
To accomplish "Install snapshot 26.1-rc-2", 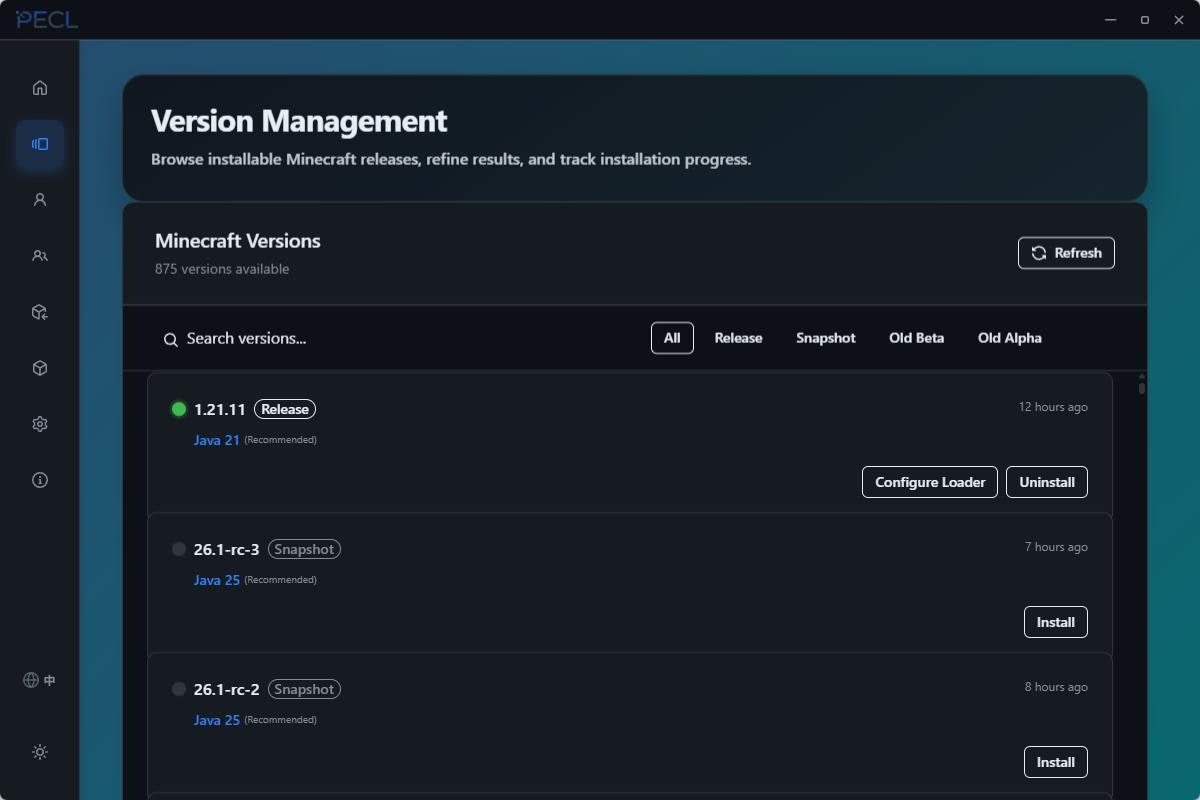I will point(1056,762).
